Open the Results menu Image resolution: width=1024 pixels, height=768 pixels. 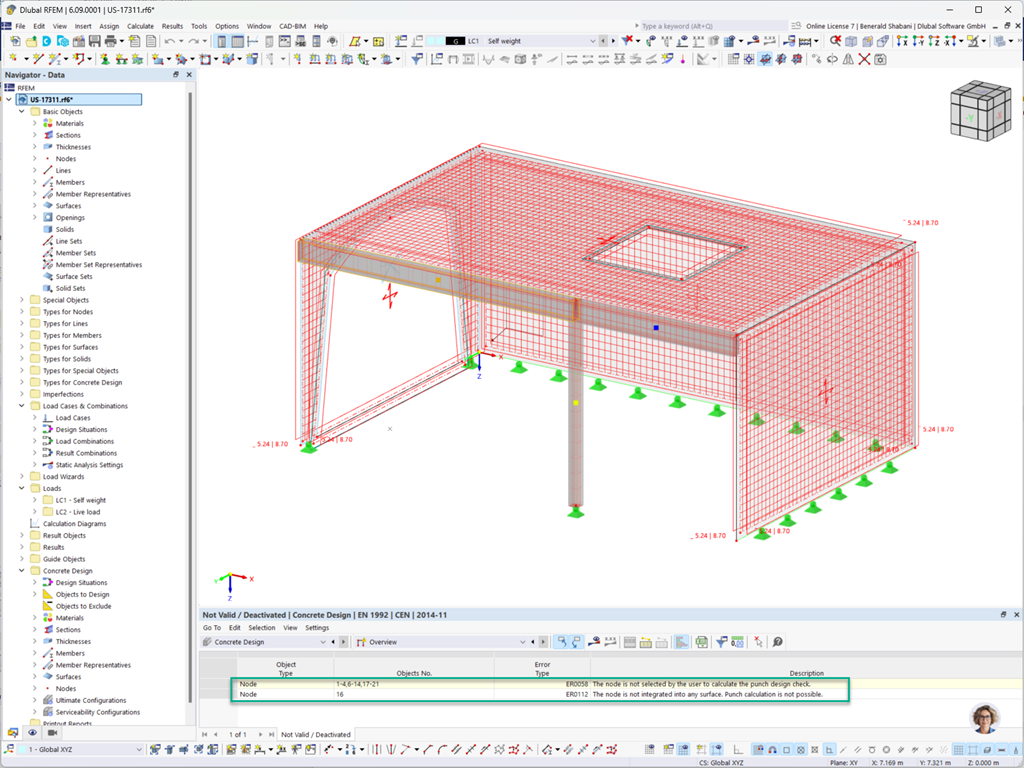coord(172,26)
